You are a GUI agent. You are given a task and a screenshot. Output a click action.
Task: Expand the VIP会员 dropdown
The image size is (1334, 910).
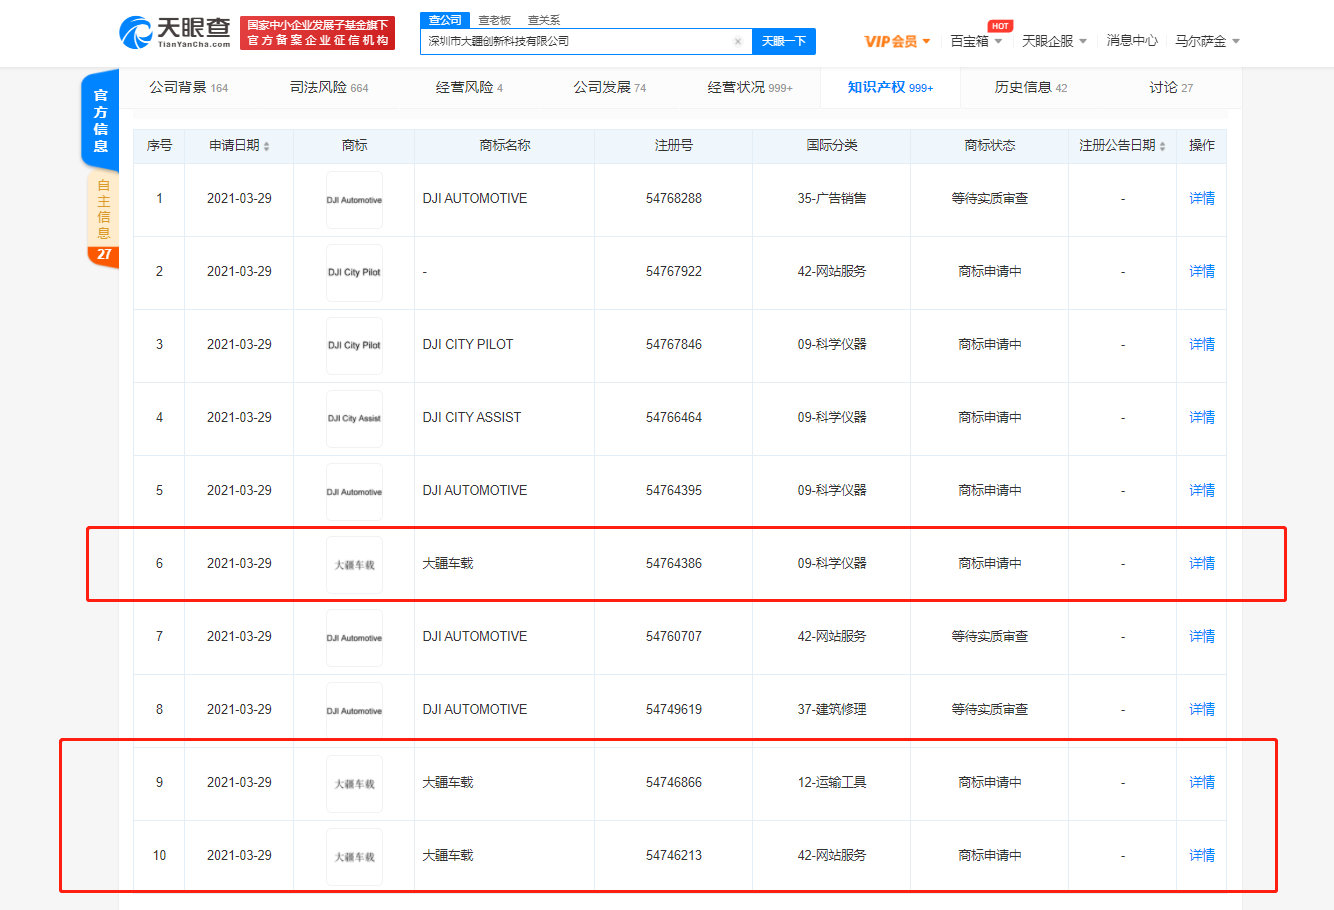(897, 41)
